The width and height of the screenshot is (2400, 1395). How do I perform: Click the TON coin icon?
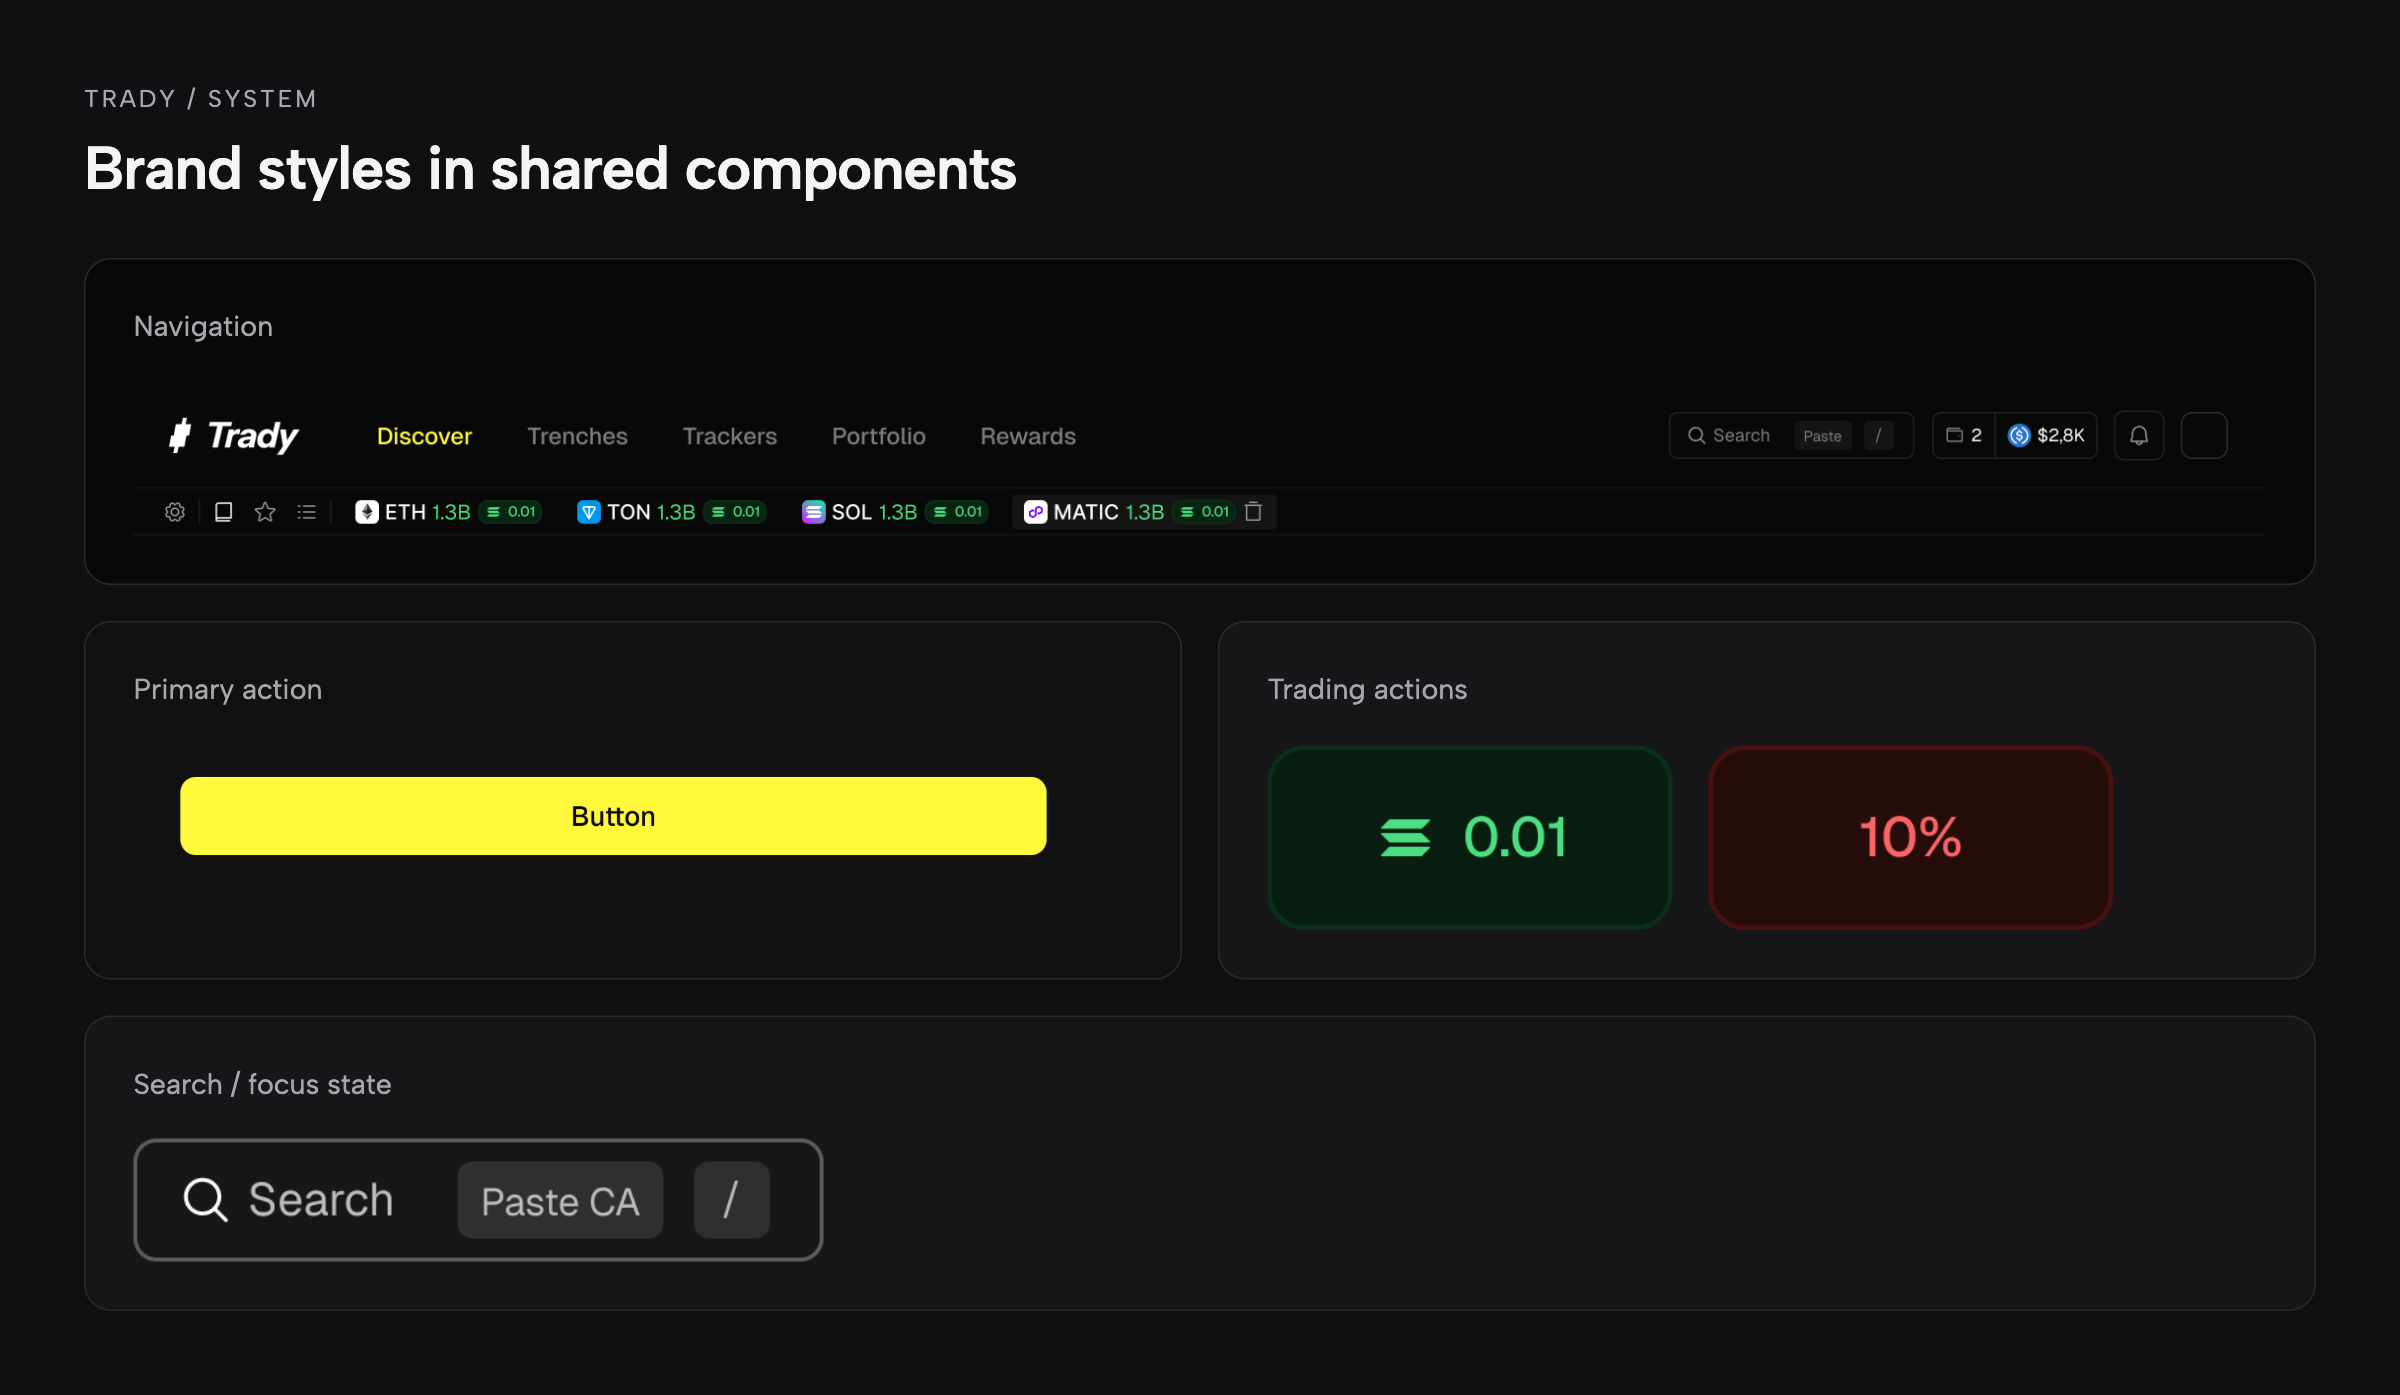click(589, 512)
